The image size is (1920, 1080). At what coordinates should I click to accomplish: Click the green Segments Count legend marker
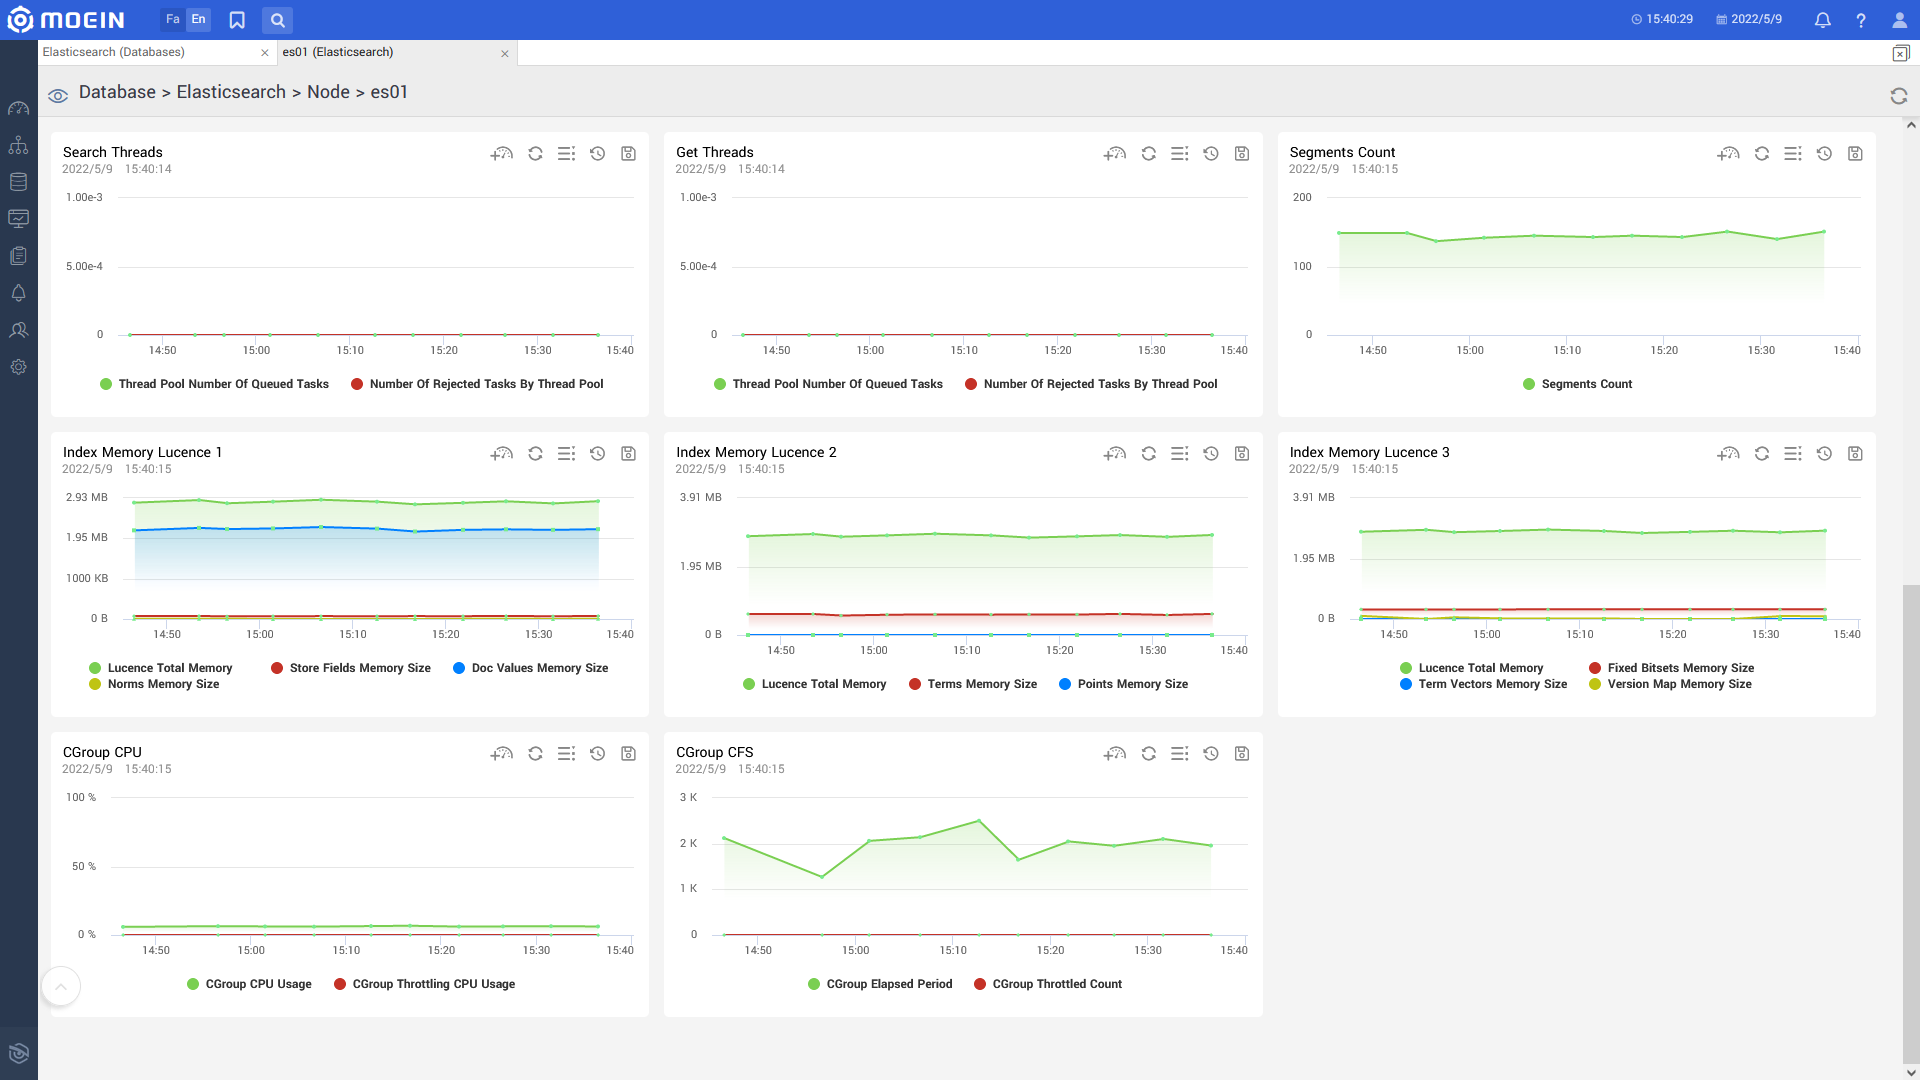pyautogui.click(x=1528, y=384)
